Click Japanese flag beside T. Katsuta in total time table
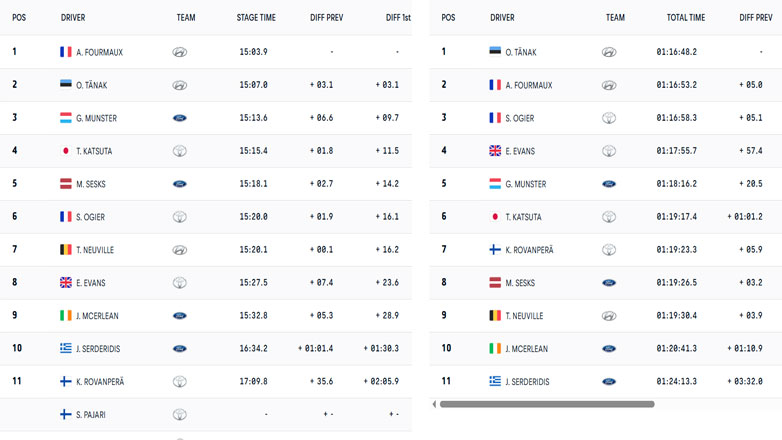Viewport: 782px width, 440px height. tap(495, 217)
